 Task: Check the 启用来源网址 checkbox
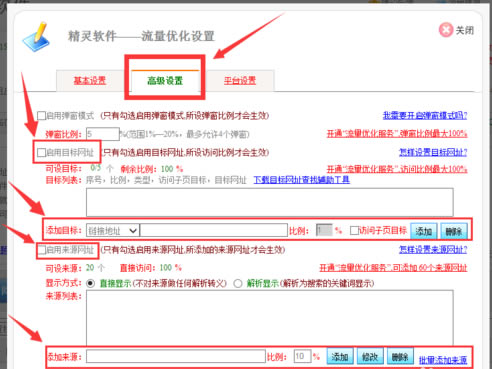41,250
